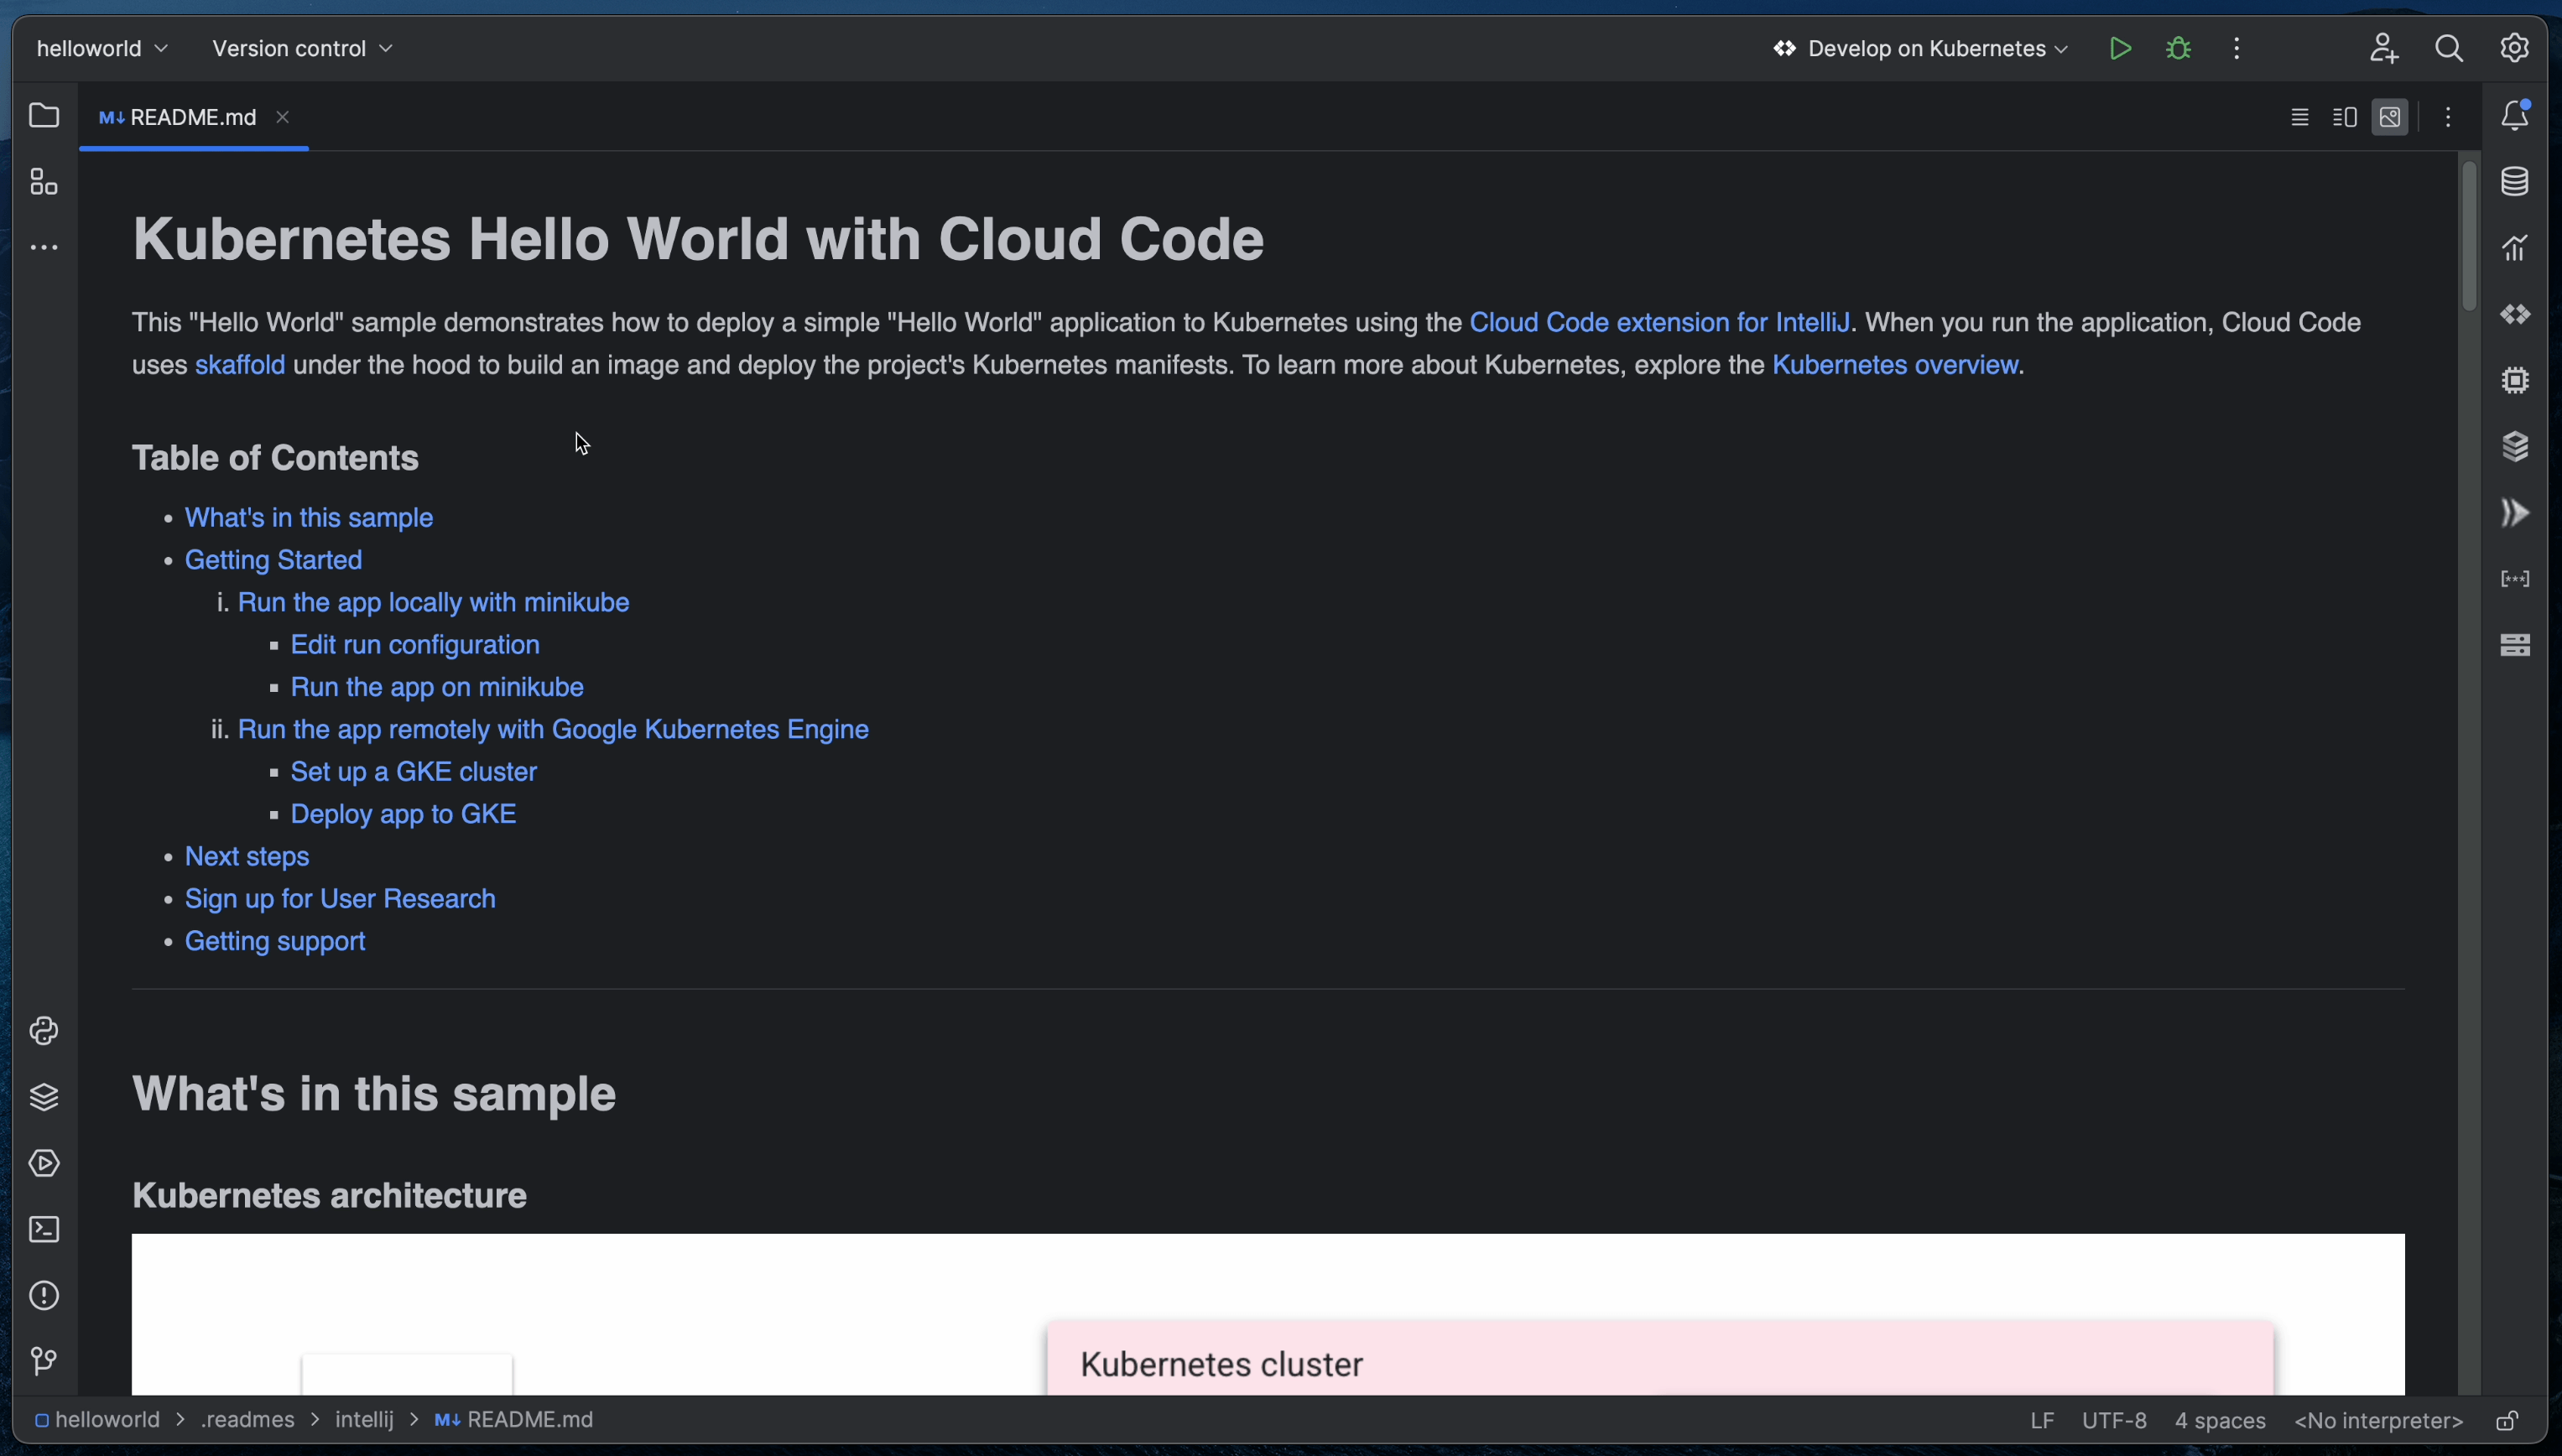
Task: Open the Services tool window
Action: pyautogui.click(x=44, y=1163)
